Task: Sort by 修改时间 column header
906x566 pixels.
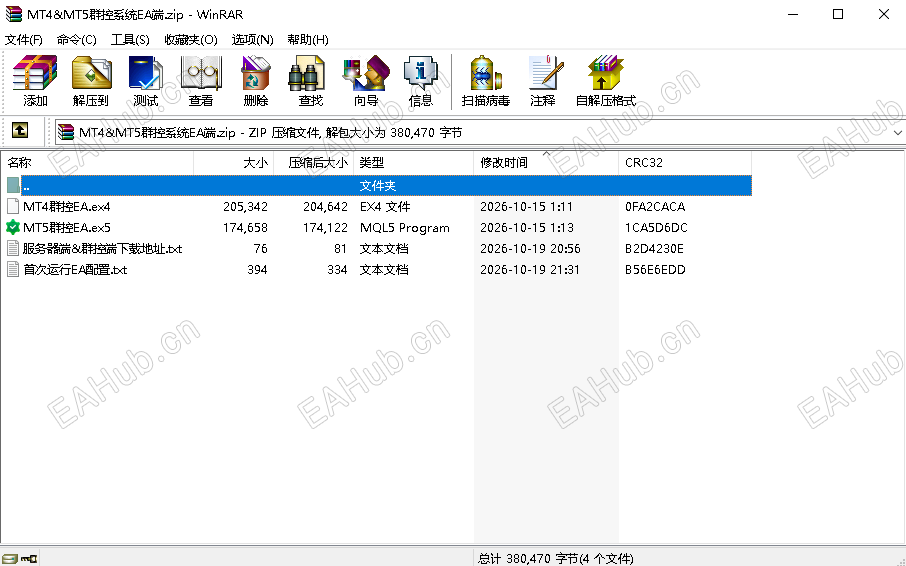Action: click(x=546, y=163)
